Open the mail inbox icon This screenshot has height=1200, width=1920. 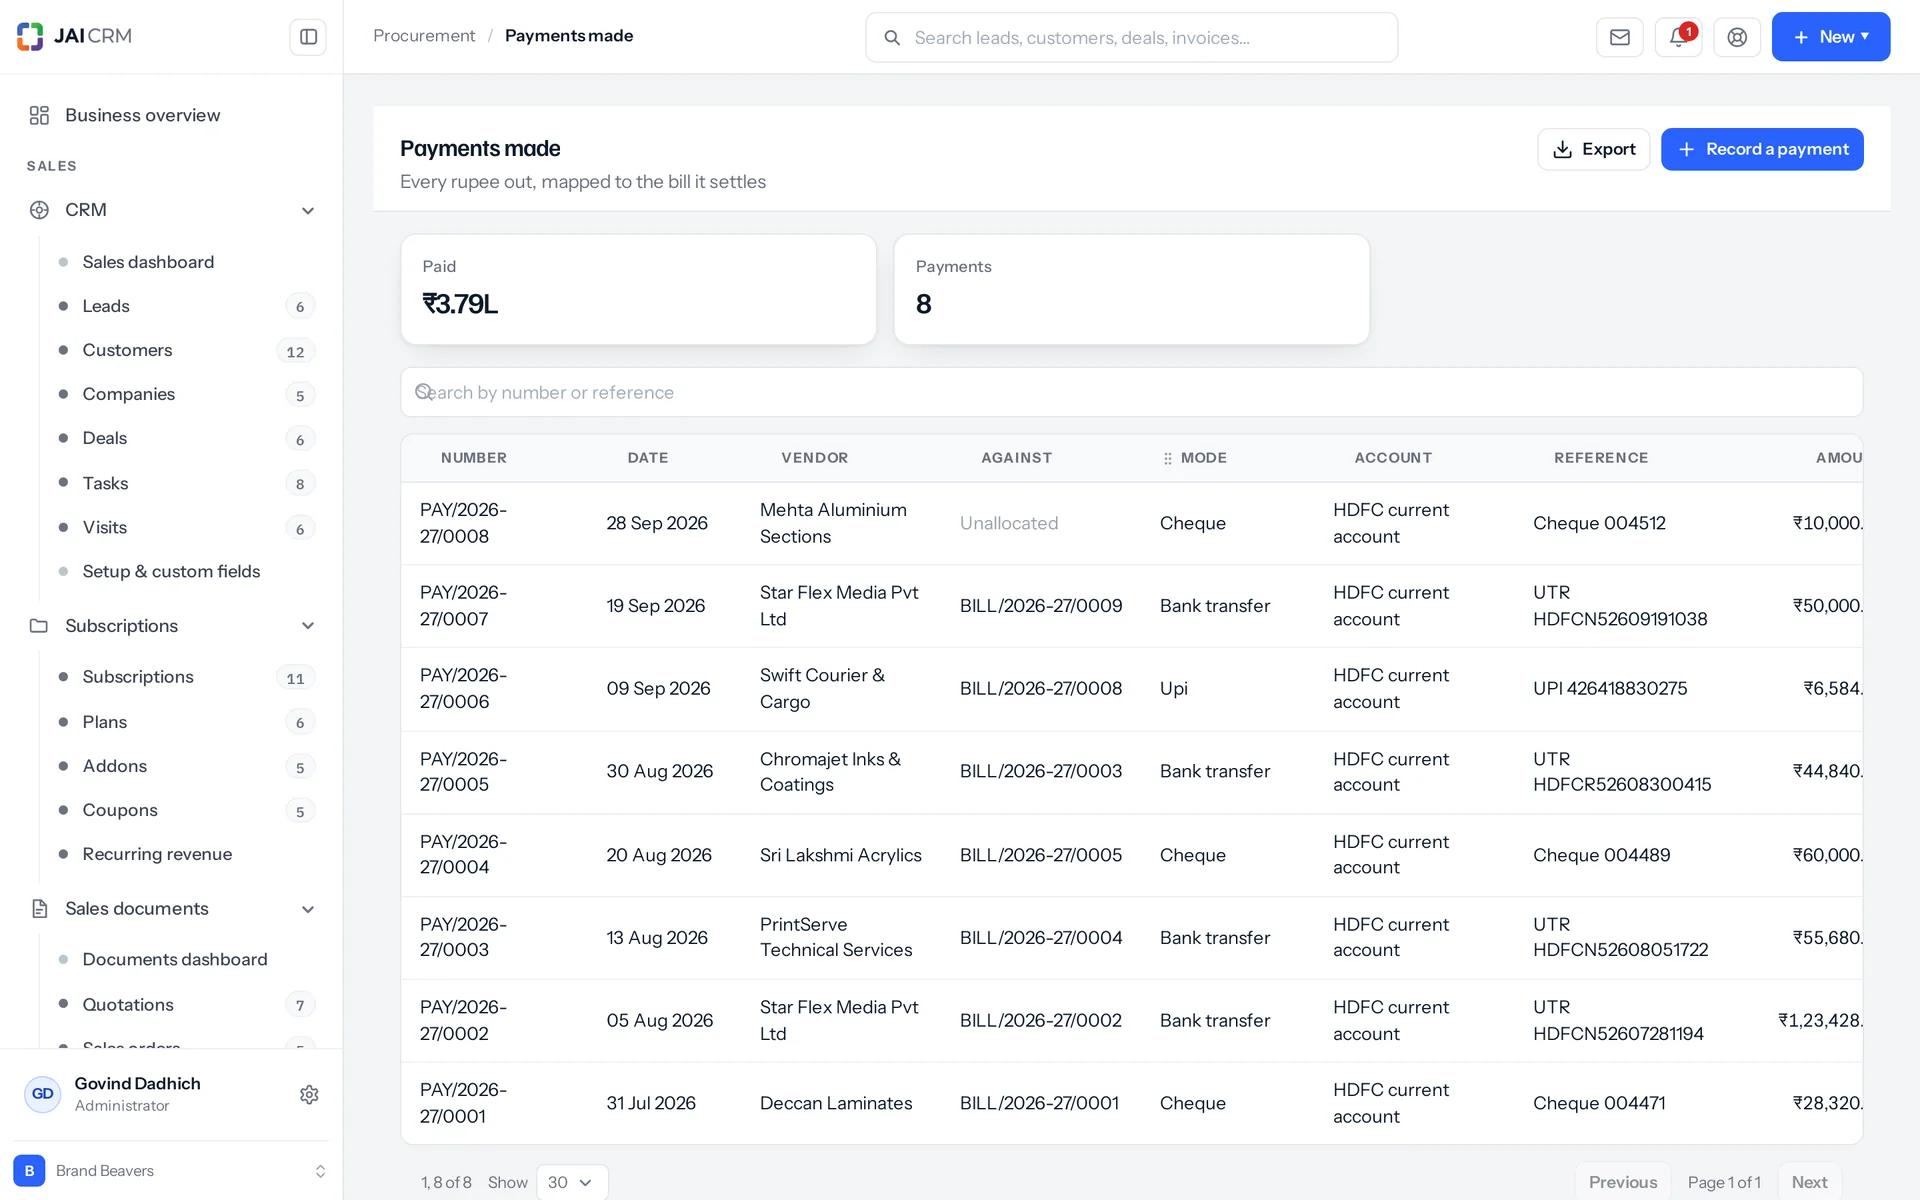(x=1620, y=37)
